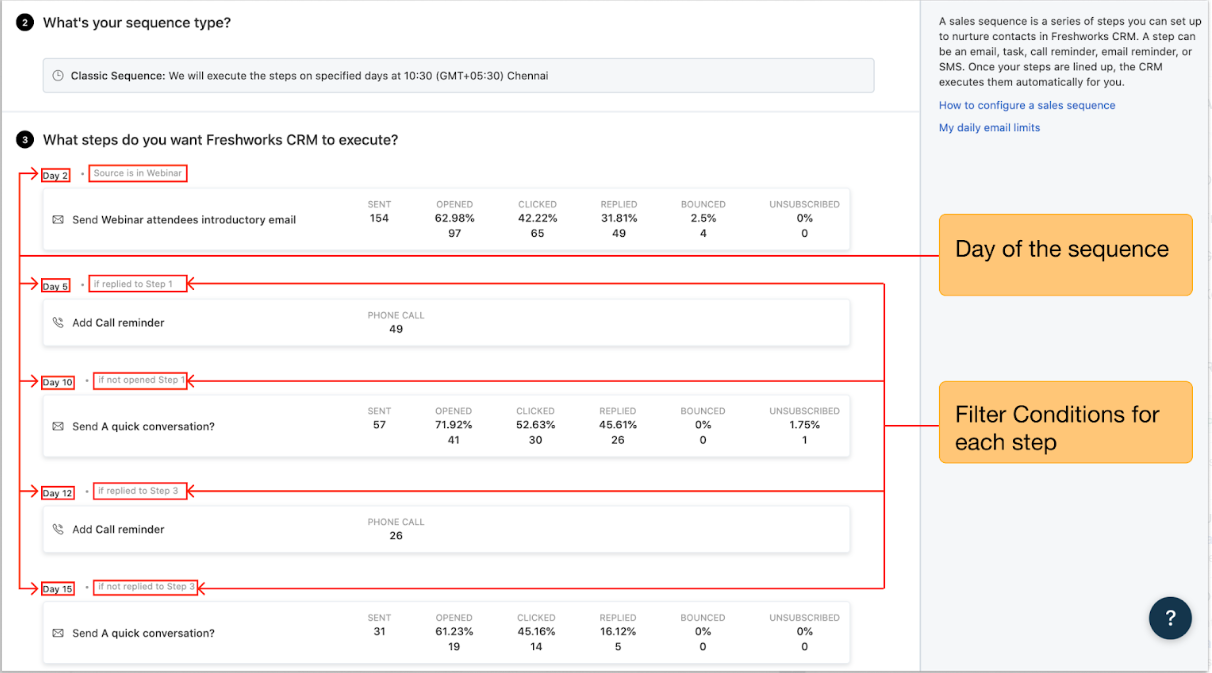Open the Add Call reminder step with 26 calls
The width and height of the screenshot is (1212, 673).
[446, 529]
